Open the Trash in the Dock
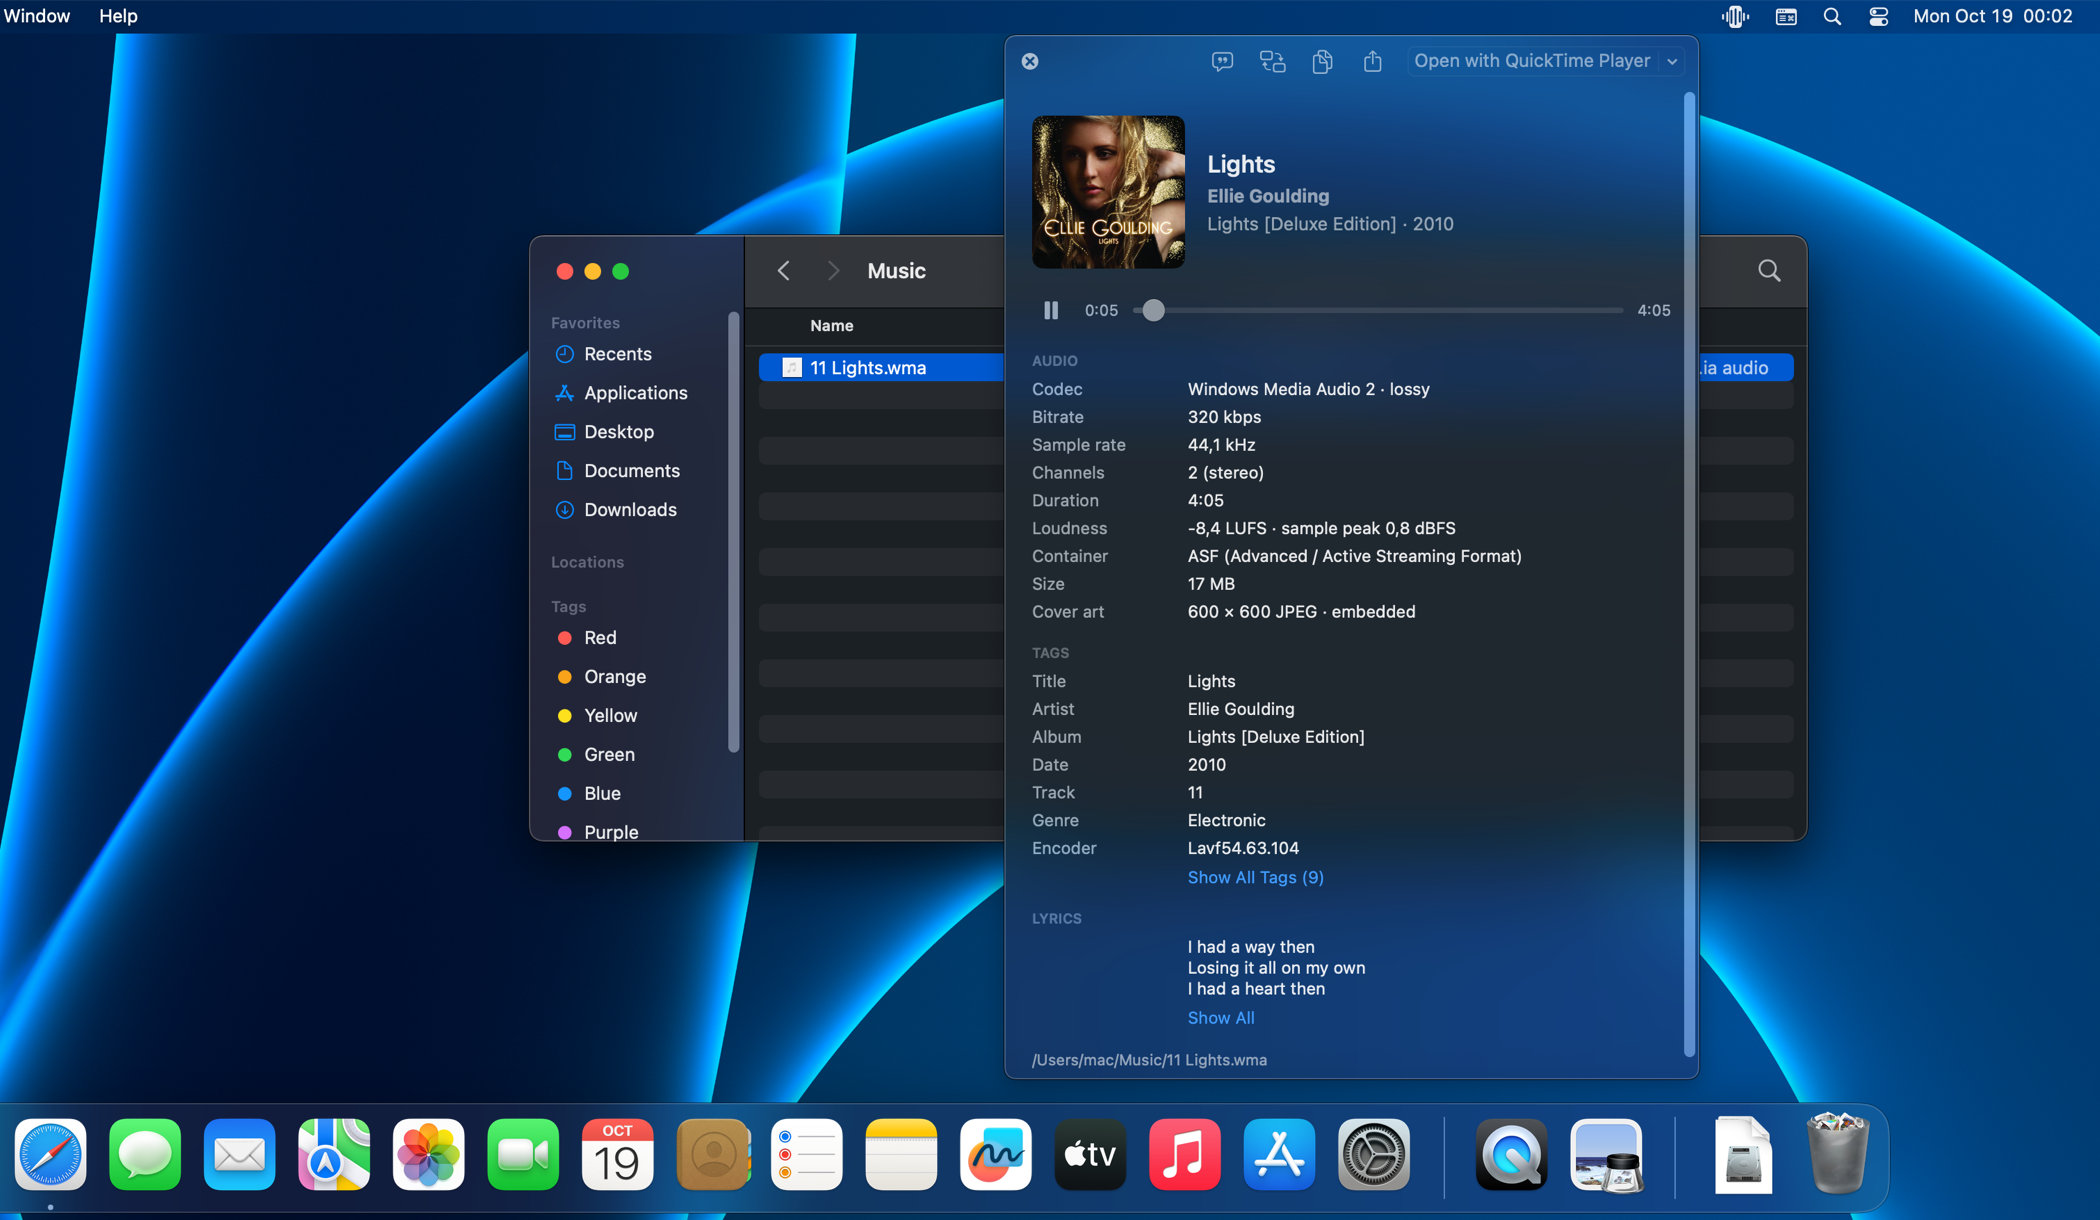The image size is (2100, 1220). (x=1838, y=1155)
